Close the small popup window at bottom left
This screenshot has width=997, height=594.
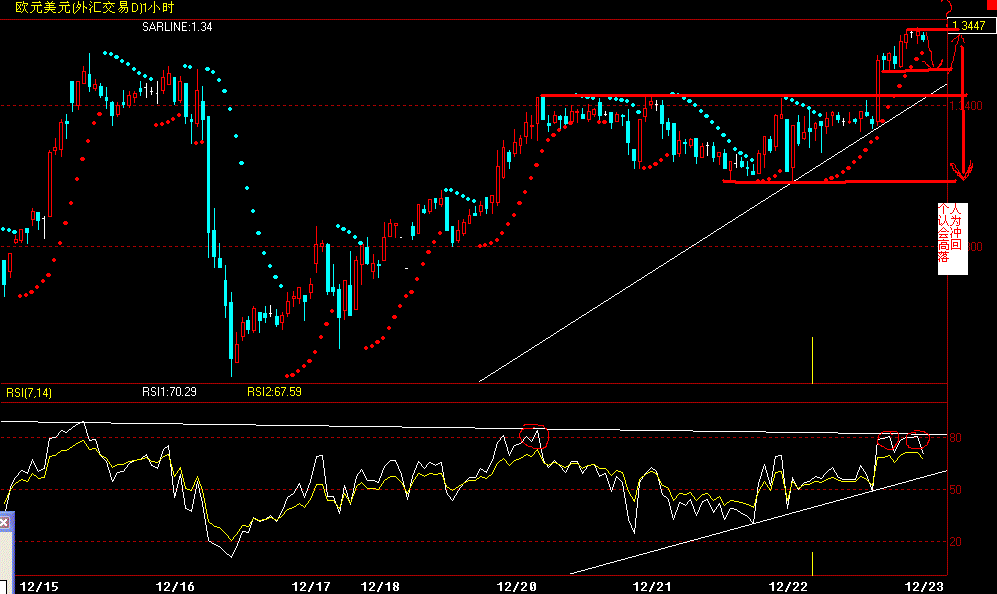click(x=5, y=521)
